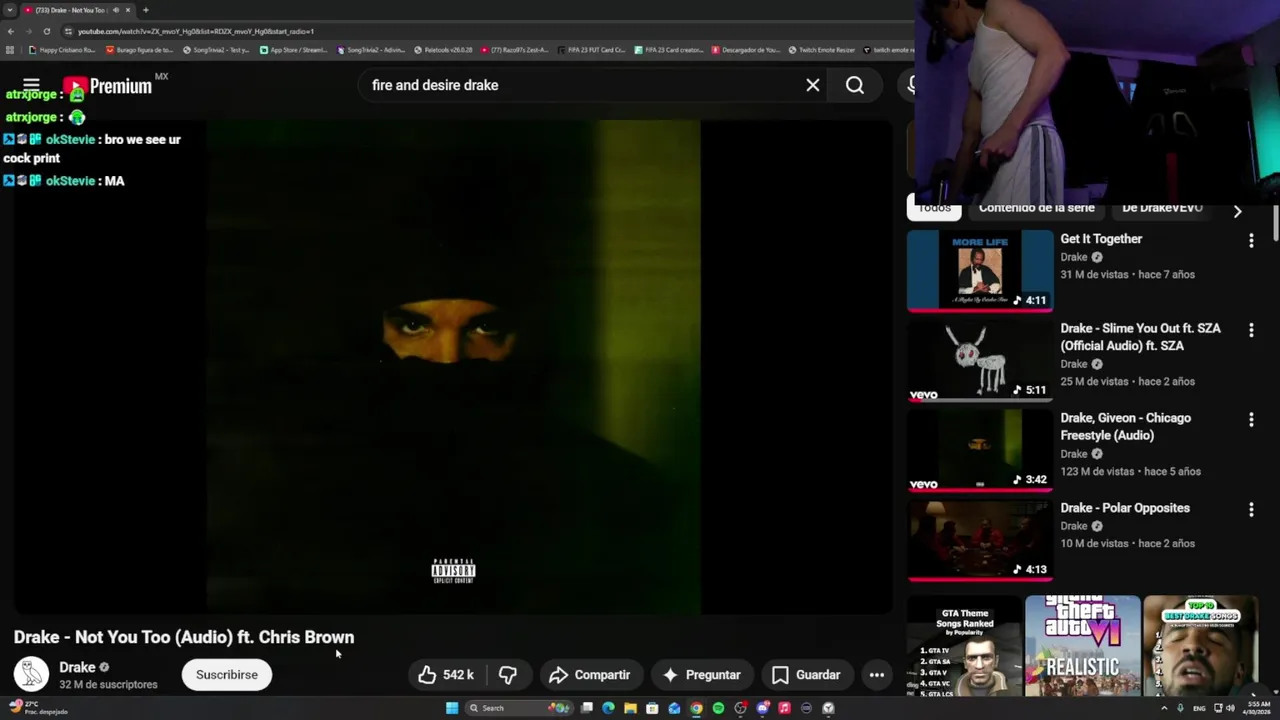Go back with browser back arrow
Screen dimensions: 1280x720
11,31
